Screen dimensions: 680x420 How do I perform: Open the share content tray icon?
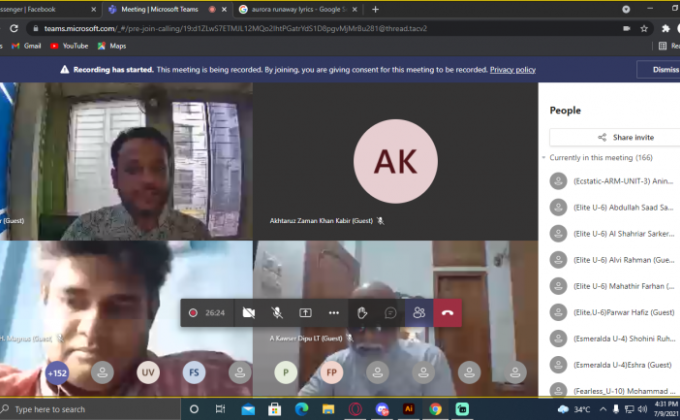(305, 312)
